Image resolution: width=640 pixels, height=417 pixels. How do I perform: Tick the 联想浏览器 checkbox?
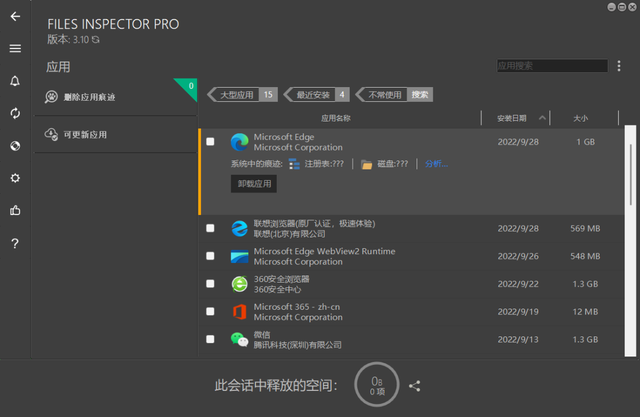210,228
